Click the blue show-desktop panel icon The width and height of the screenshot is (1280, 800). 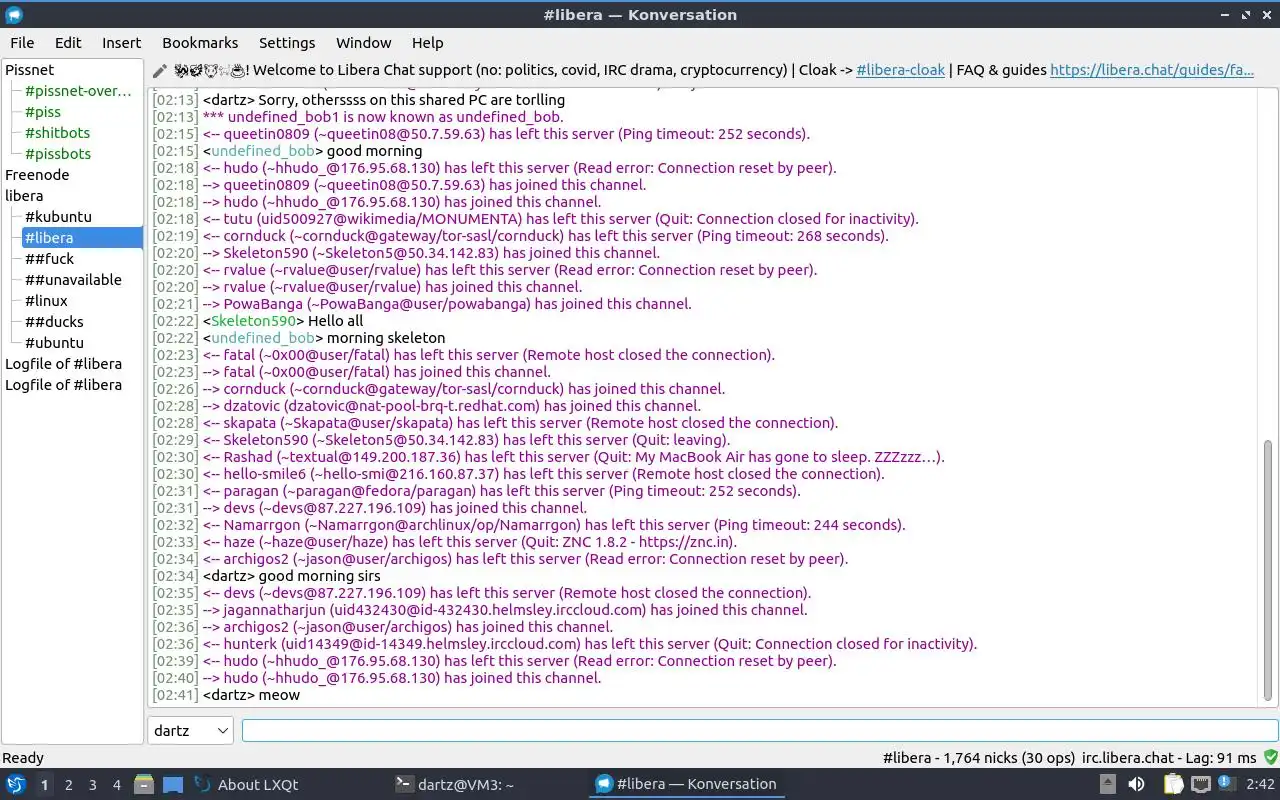(x=173, y=784)
